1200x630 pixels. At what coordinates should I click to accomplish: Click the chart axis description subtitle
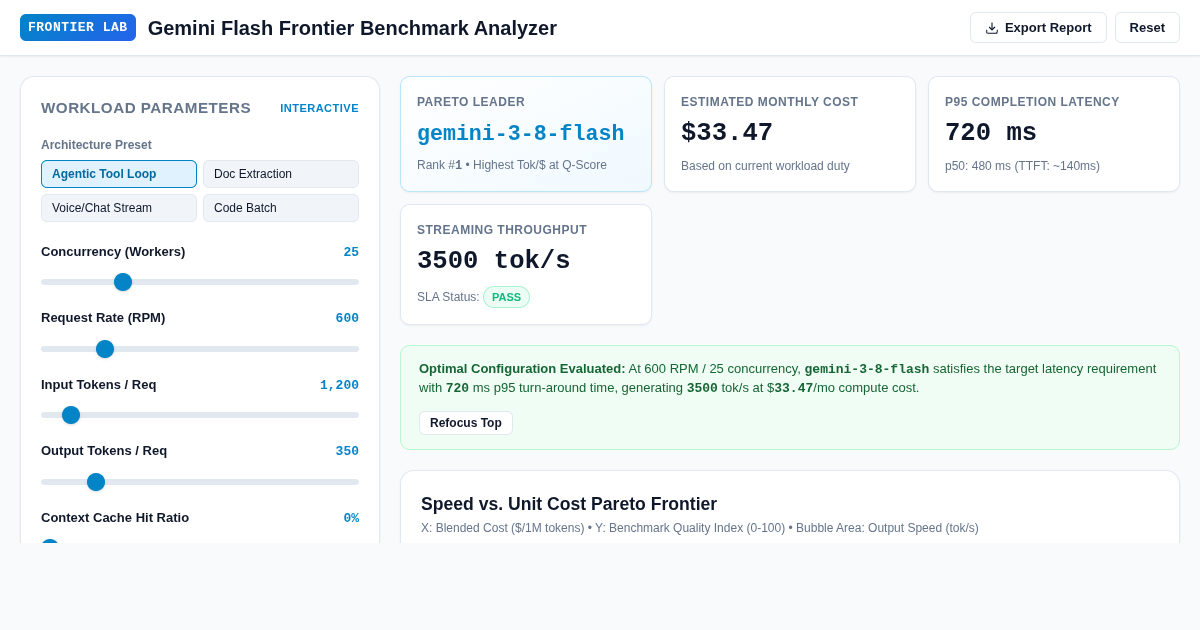click(x=700, y=528)
